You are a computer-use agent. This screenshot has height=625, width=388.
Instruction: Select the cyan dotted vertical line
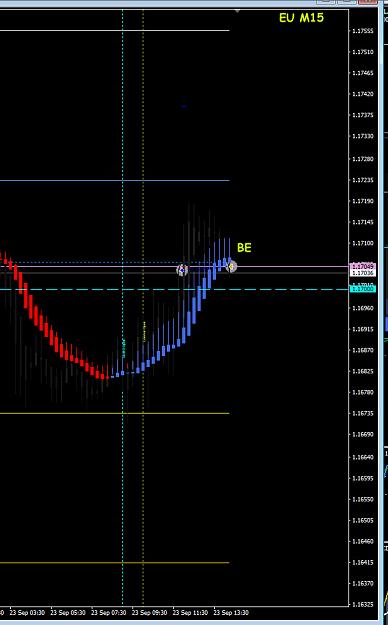[122, 307]
